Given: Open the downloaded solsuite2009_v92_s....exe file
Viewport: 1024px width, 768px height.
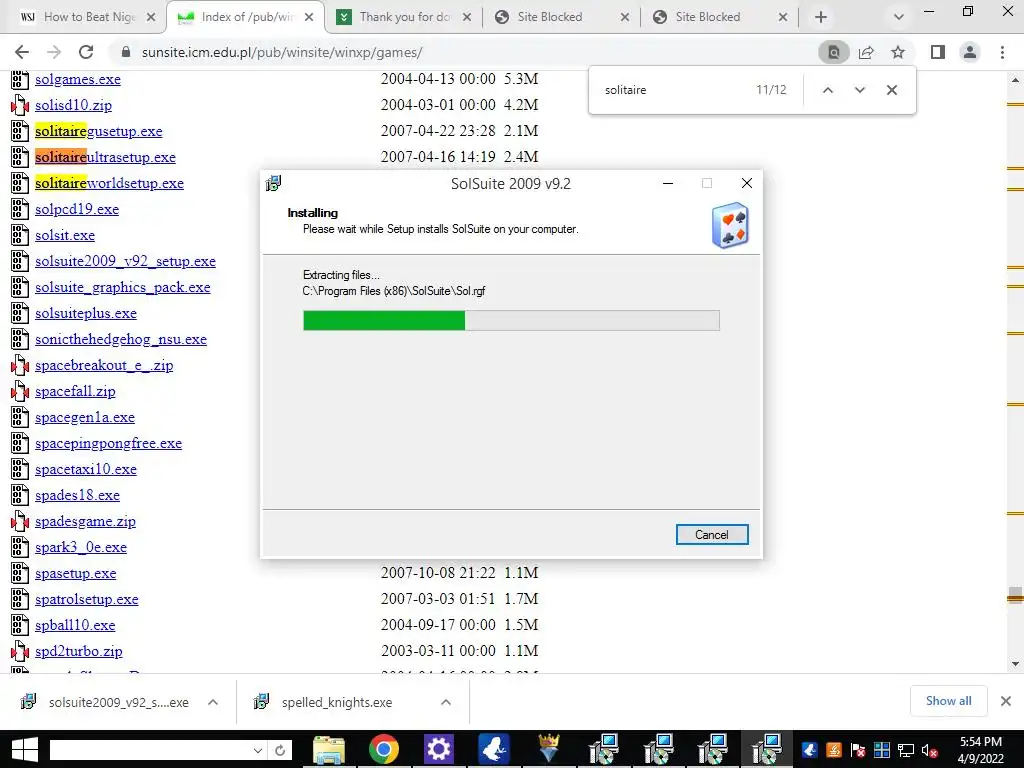Looking at the screenshot, I should (118, 703).
